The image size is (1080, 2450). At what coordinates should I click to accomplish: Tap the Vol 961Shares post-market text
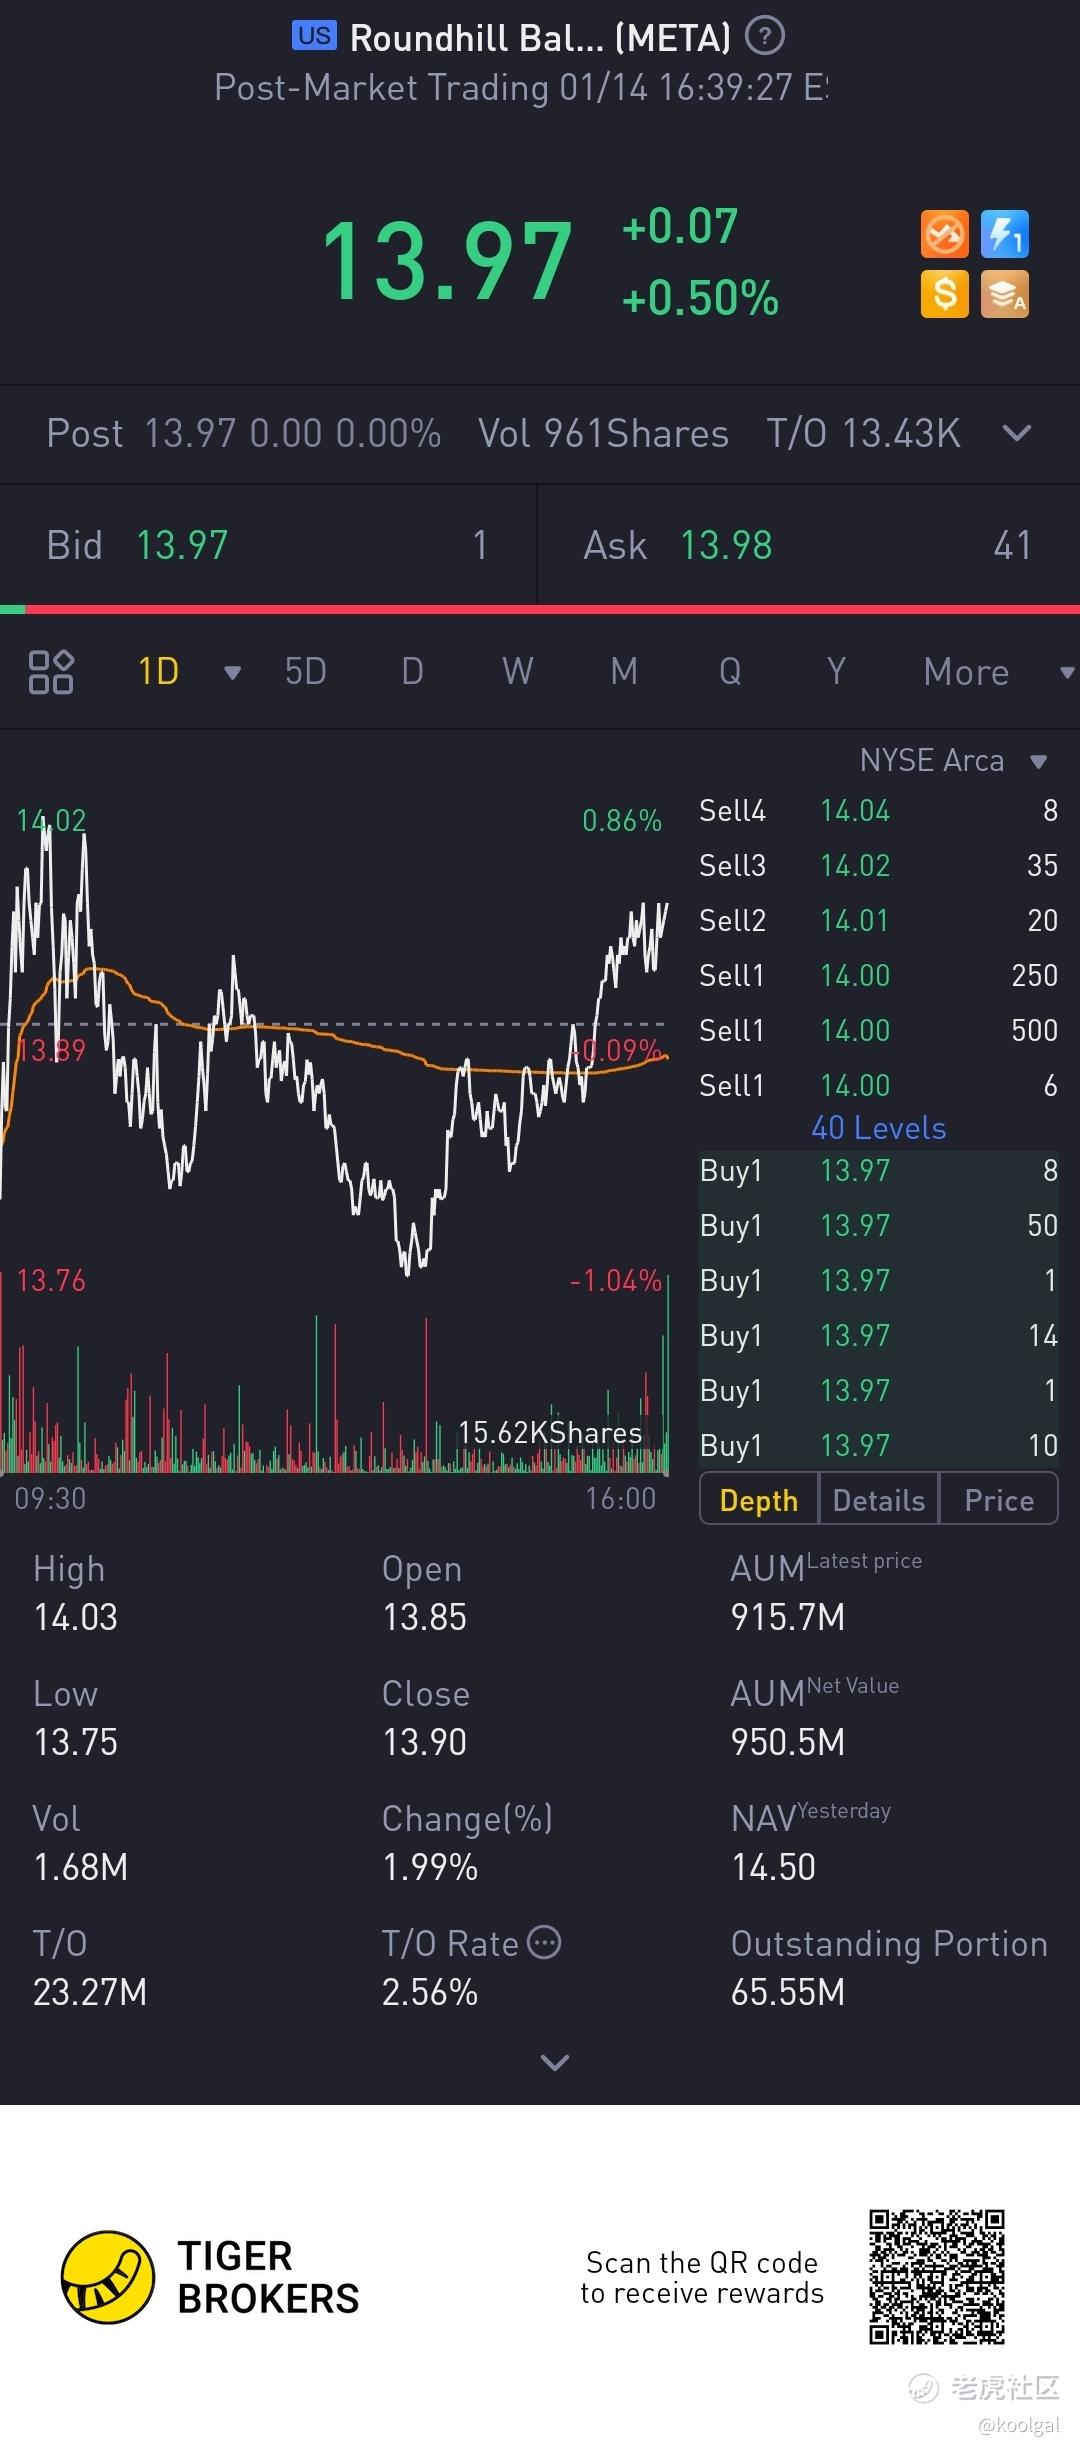pos(604,434)
